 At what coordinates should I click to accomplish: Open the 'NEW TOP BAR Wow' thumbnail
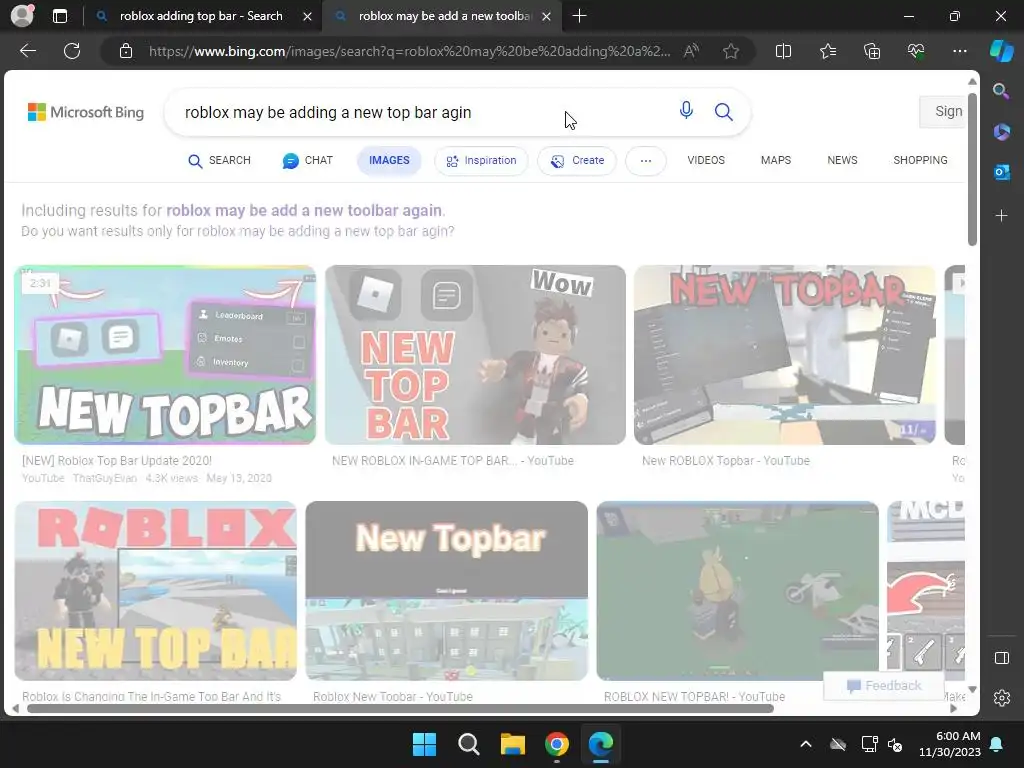475,355
